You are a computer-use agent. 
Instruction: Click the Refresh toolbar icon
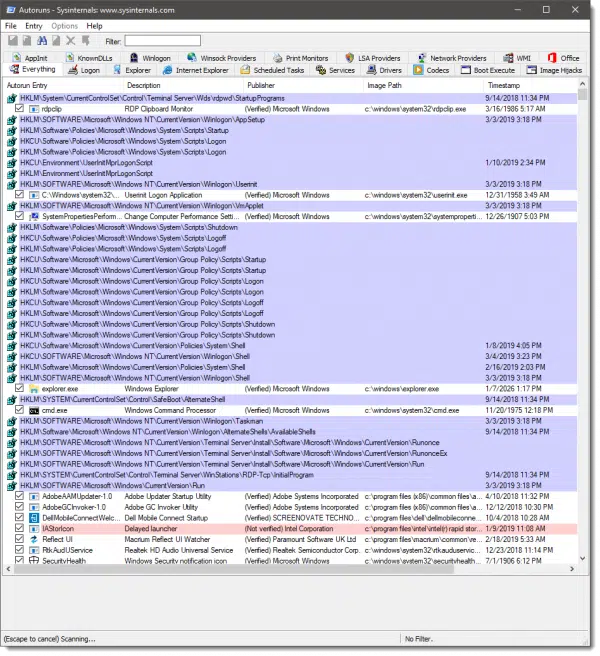coord(27,41)
